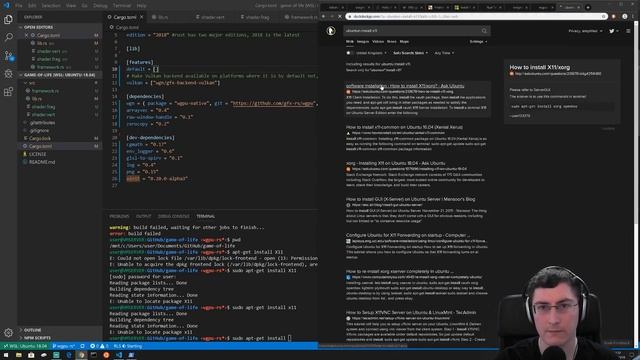This screenshot has height=360, width=640.
Task: Open 'How to install x11-common on Ubuntu 16.04' result
Action: pyautogui.click(x=404, y=127)
